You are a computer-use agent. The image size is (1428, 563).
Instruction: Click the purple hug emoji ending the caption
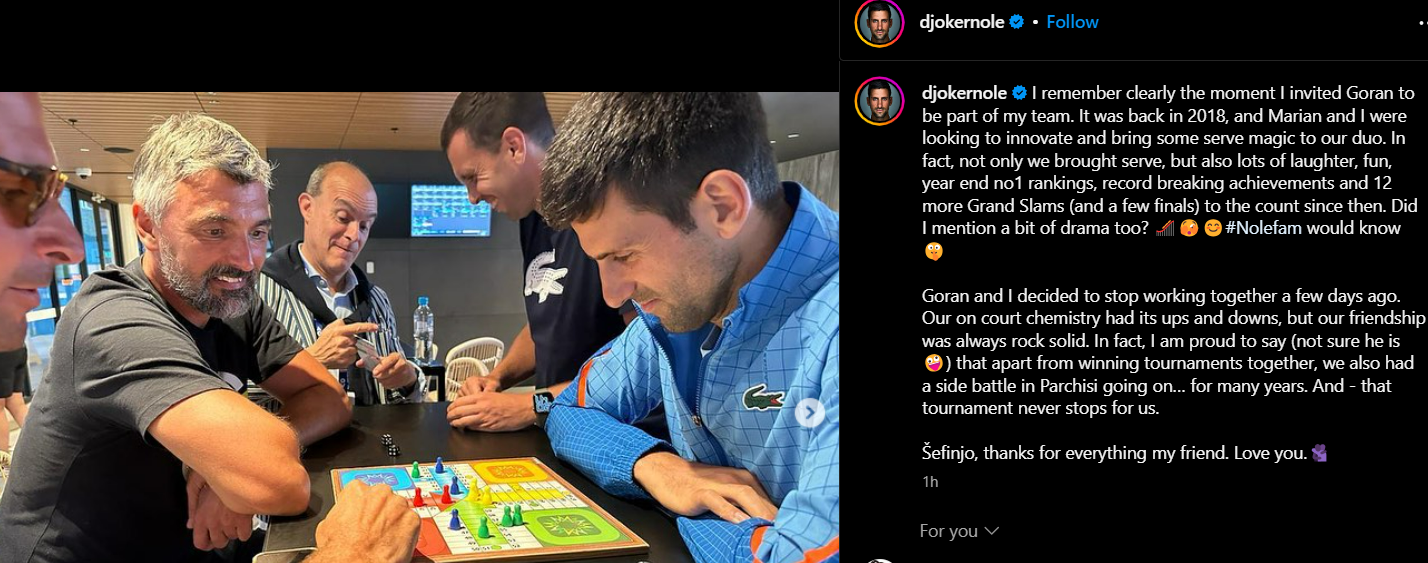tap(1320, 453)
